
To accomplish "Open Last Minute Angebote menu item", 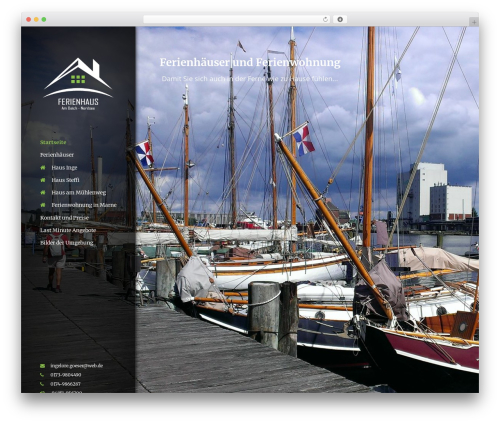I will click(68, 230).
